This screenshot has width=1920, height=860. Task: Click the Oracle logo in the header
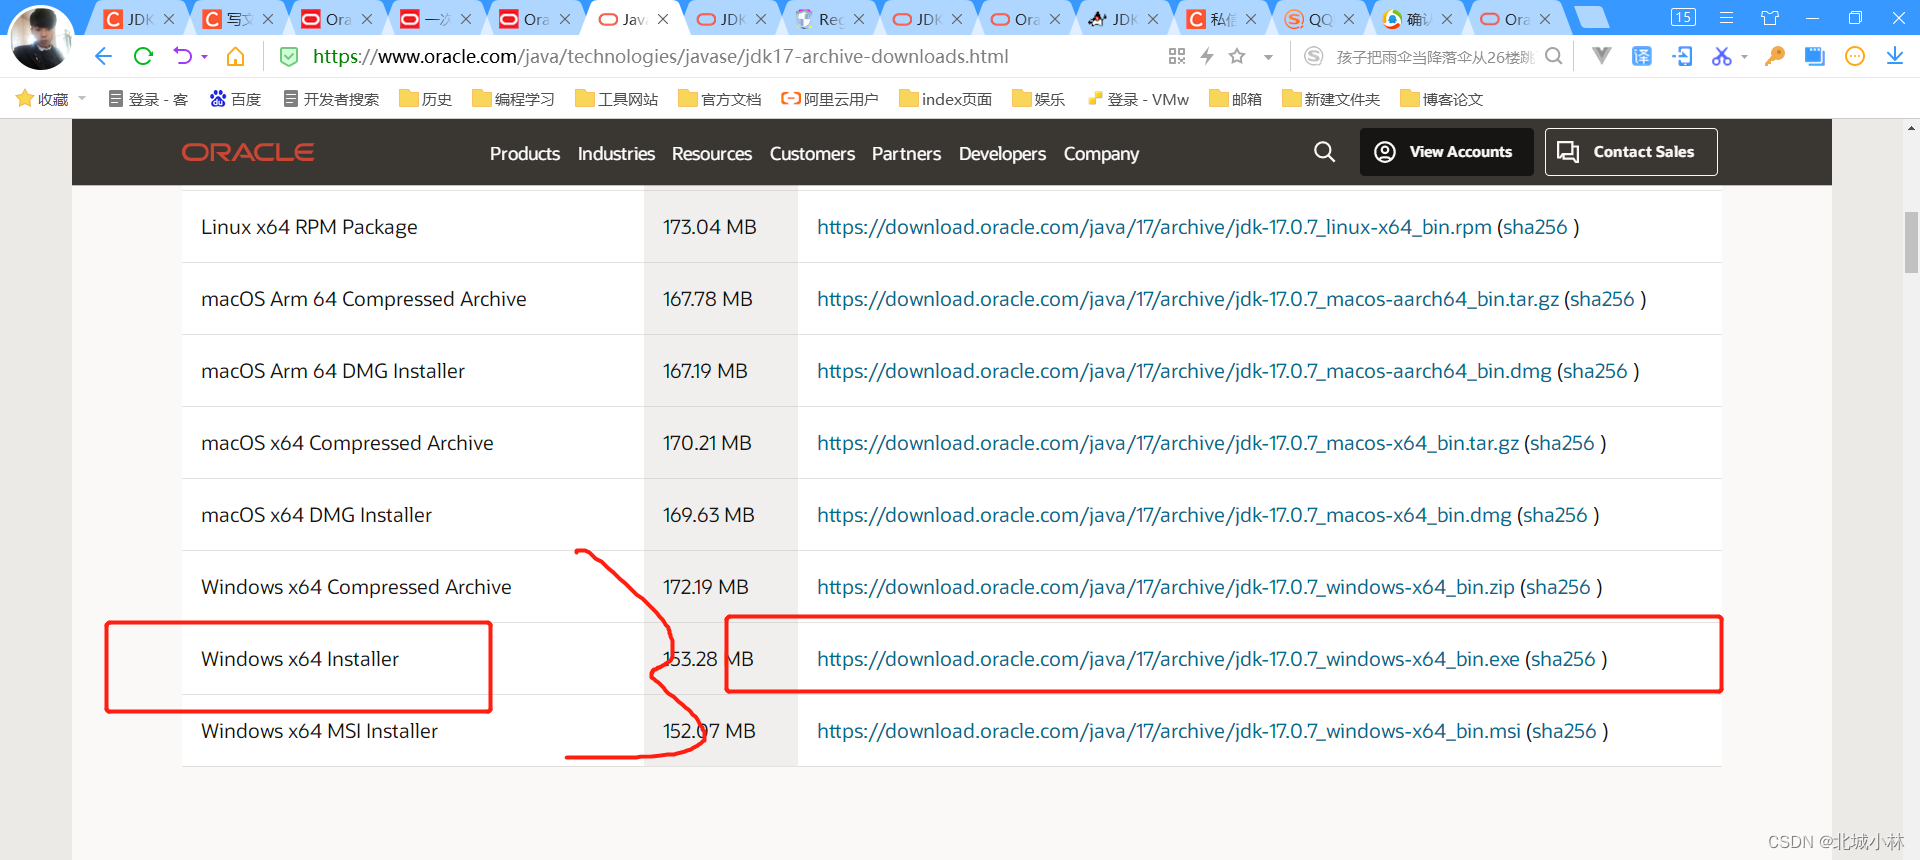click(x=248, y=152)
